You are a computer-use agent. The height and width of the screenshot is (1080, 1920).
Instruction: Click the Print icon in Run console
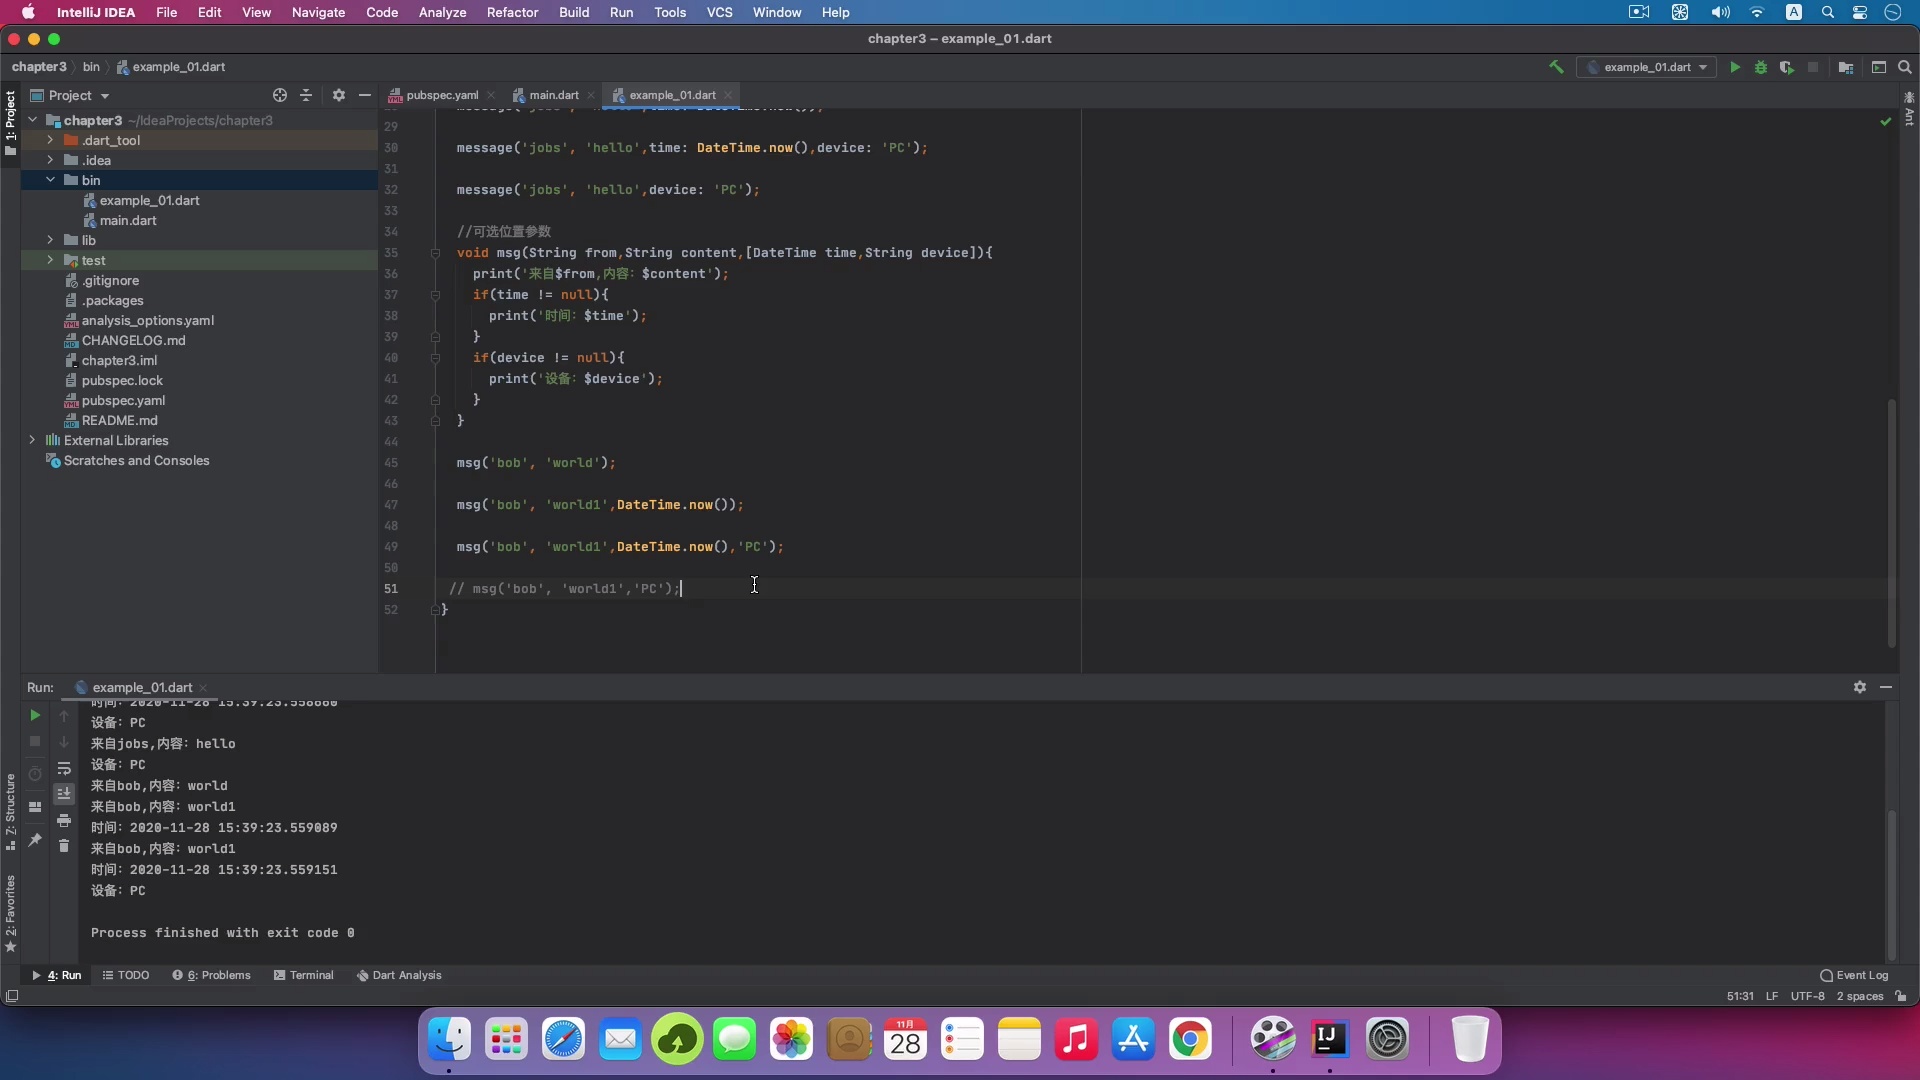click(64, 820)
